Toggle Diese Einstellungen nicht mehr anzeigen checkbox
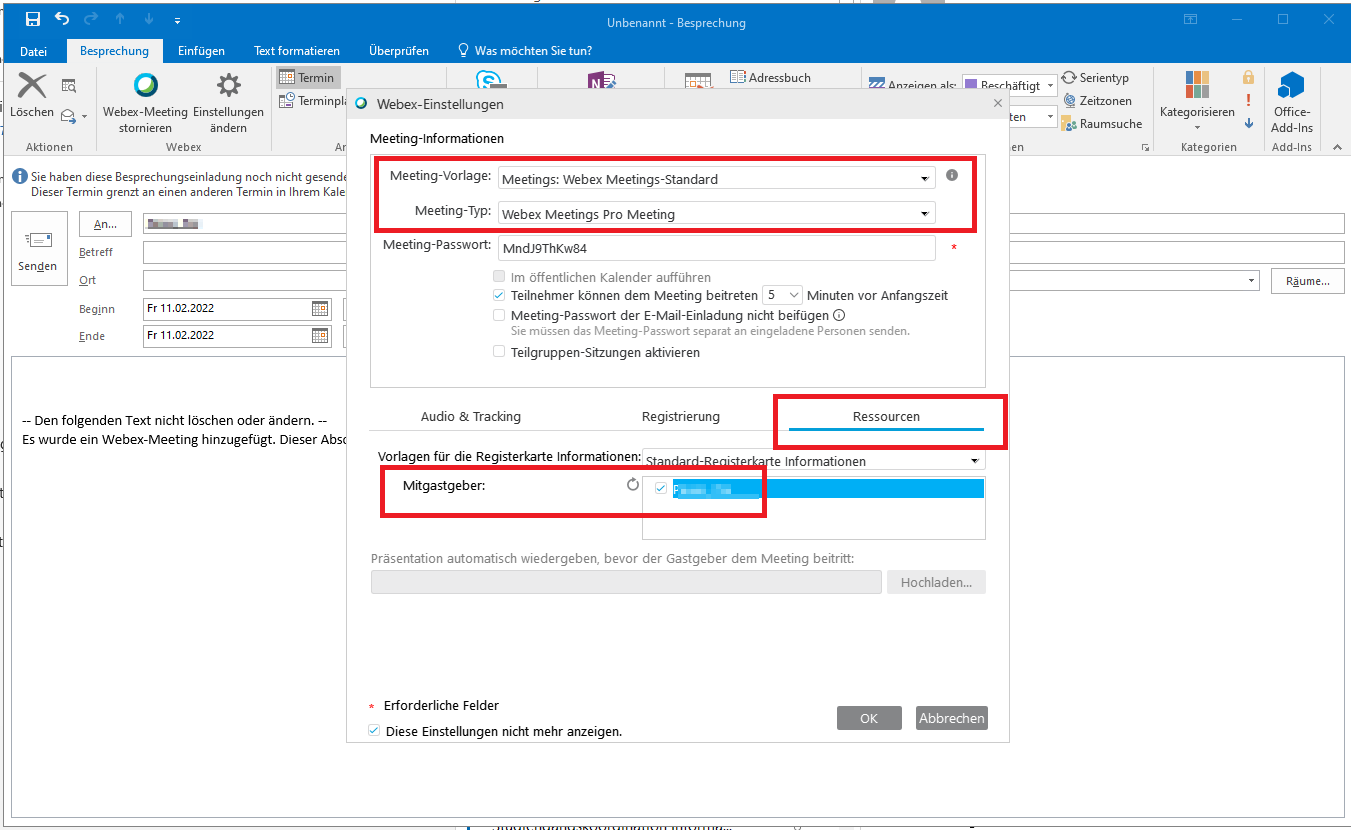The width and height of the screenshot is (1351, 830). click(374, 731)
